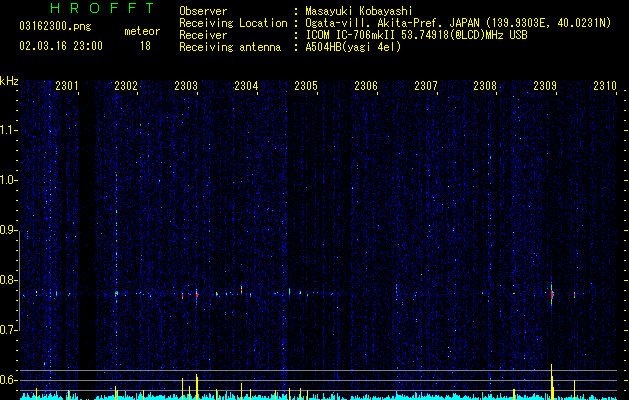
Task: Click the 2309 time marker
Action: [x=545, y=86]
